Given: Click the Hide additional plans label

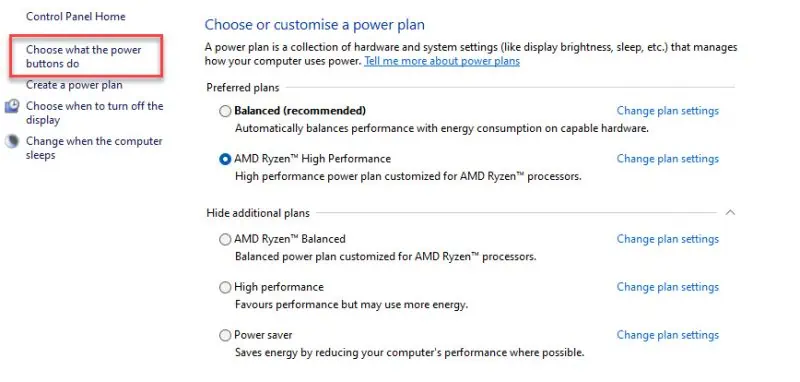Looking at the screenshot, I should click(258, 213).
